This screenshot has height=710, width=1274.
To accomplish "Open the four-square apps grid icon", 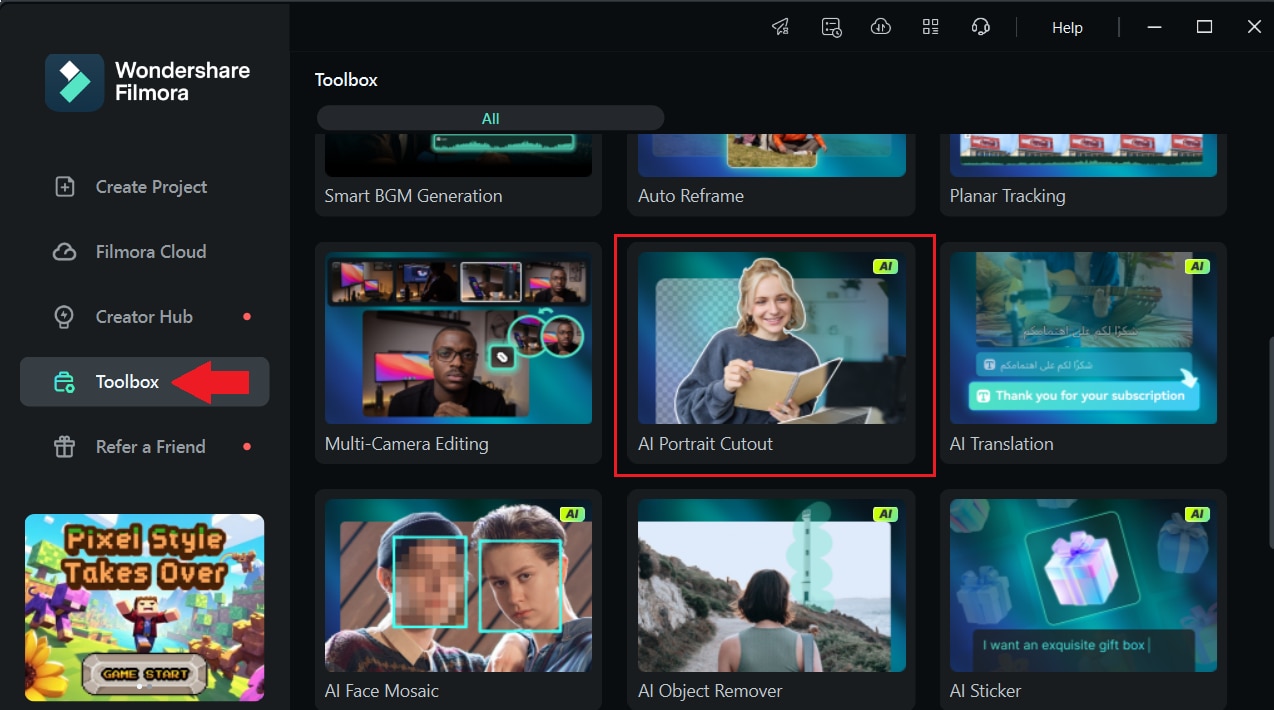I will [931, 27].
